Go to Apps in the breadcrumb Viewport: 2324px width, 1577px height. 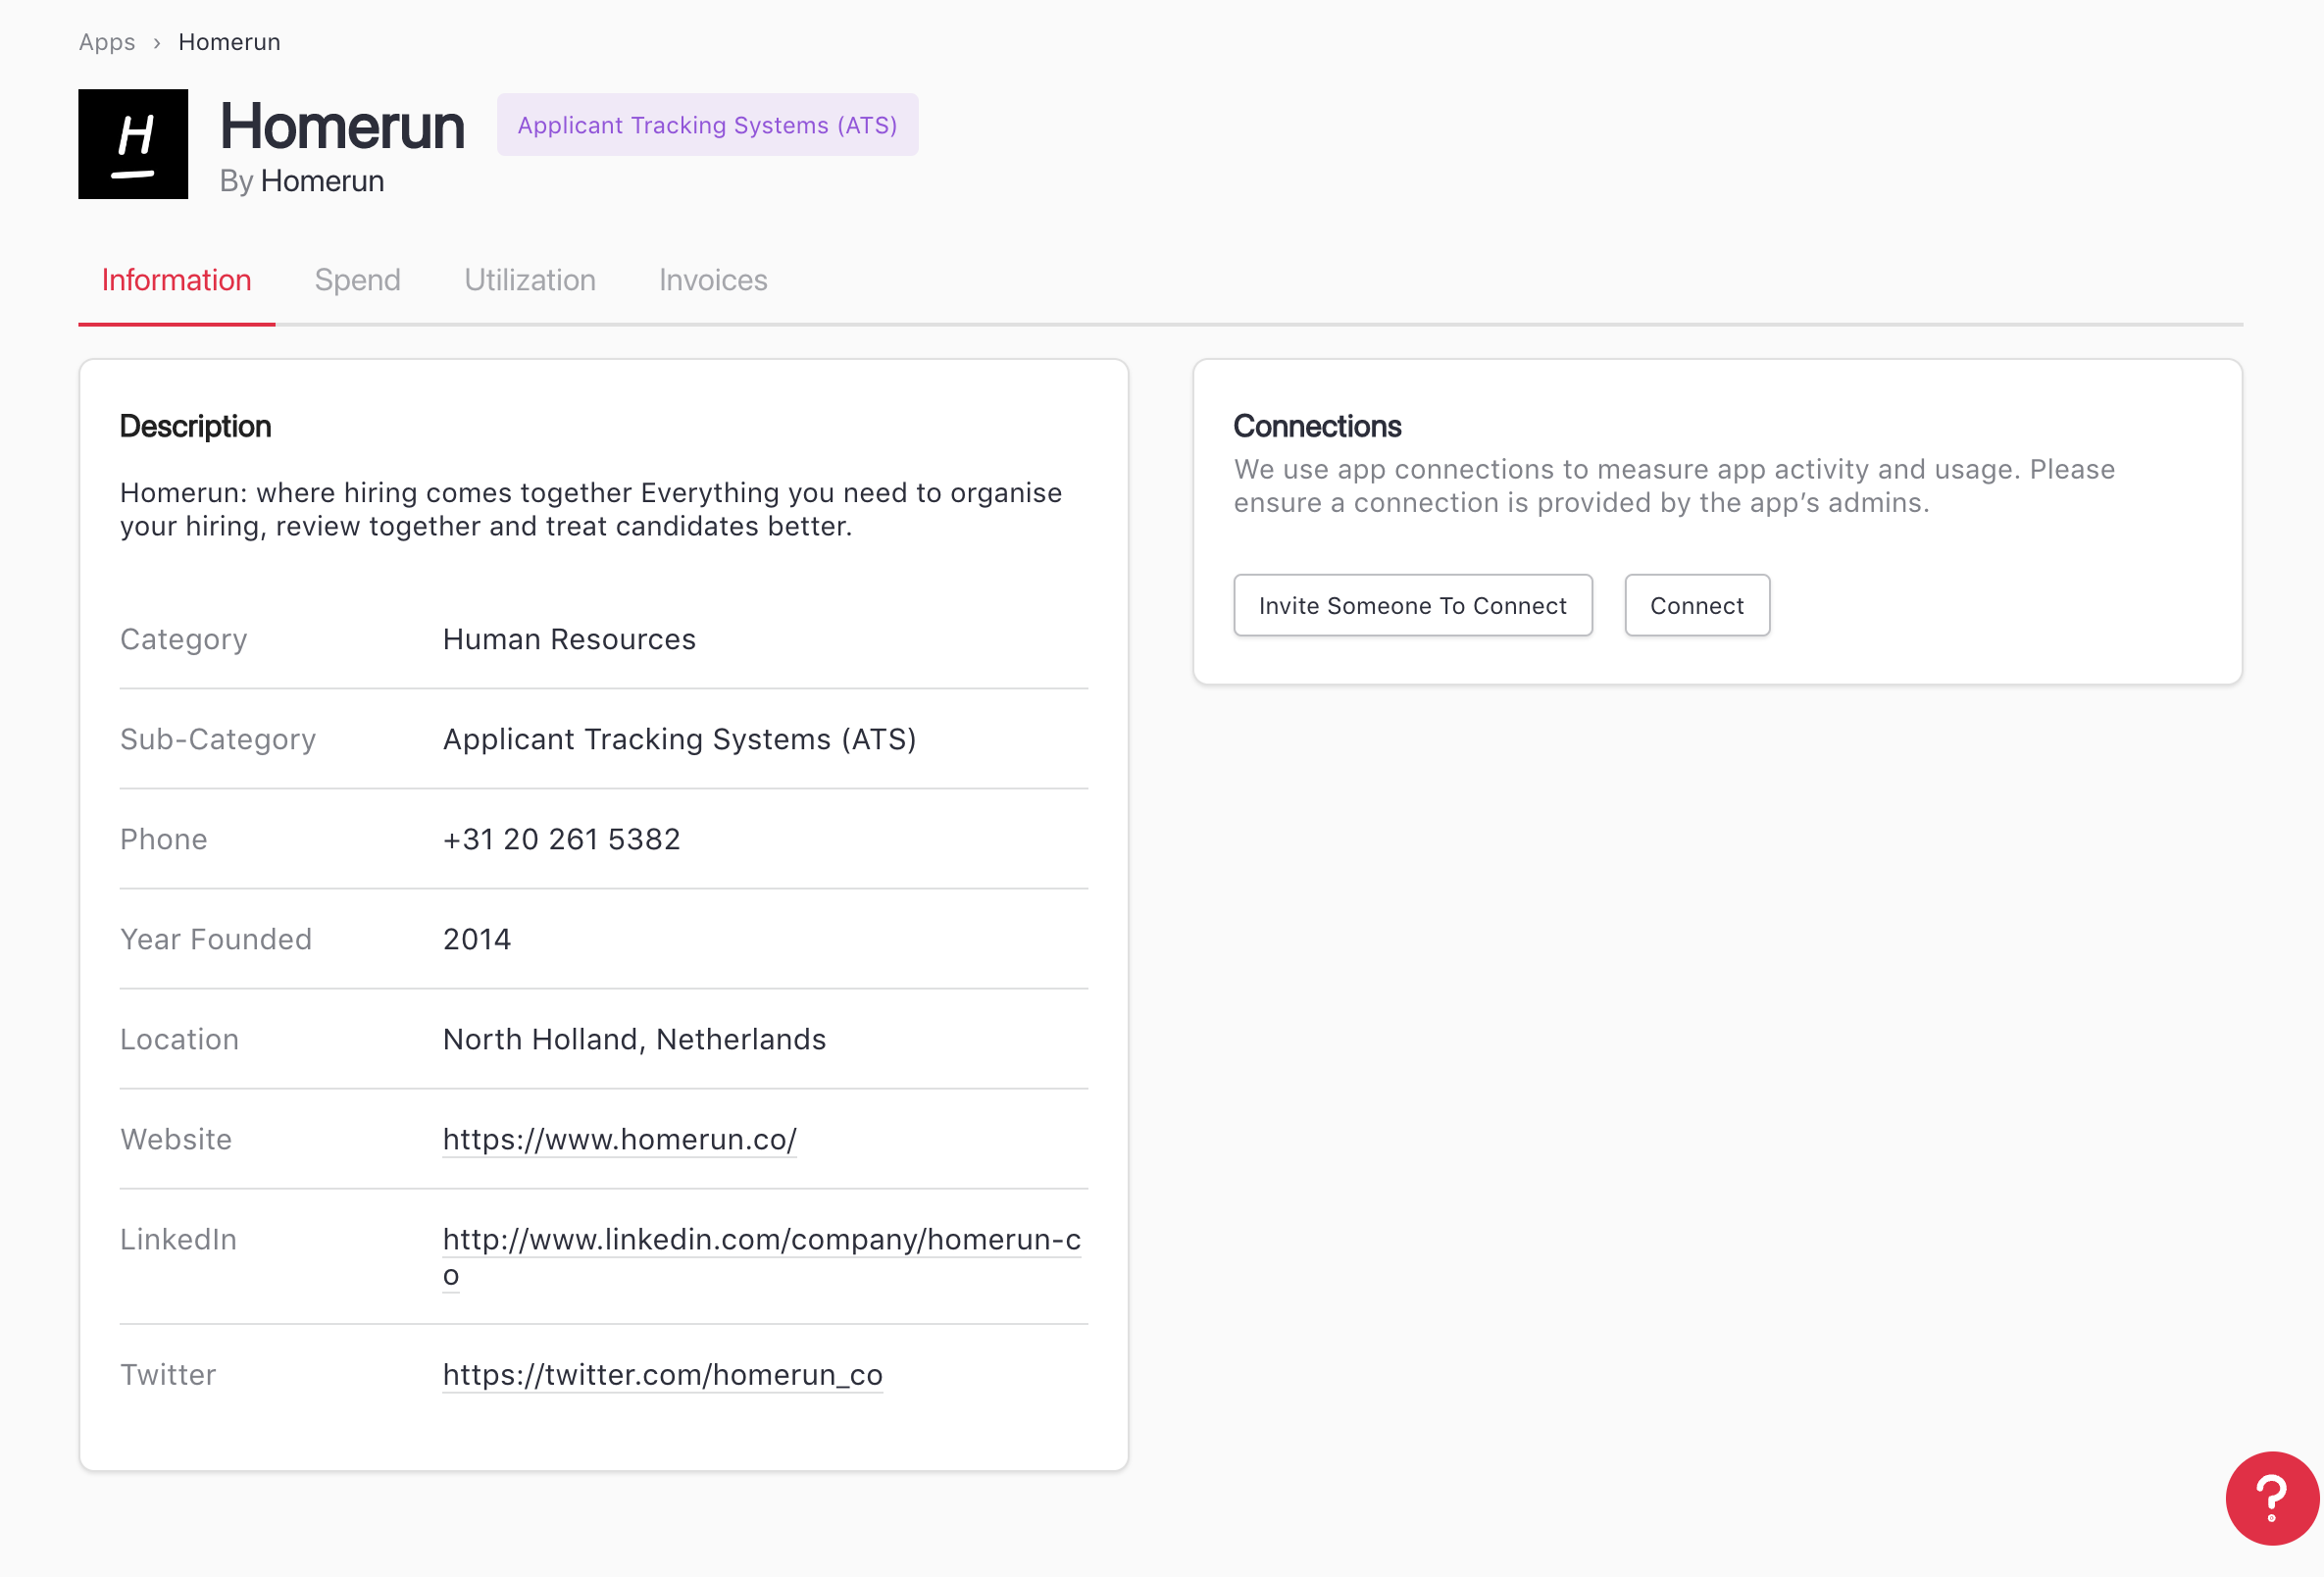coord(107,42)
